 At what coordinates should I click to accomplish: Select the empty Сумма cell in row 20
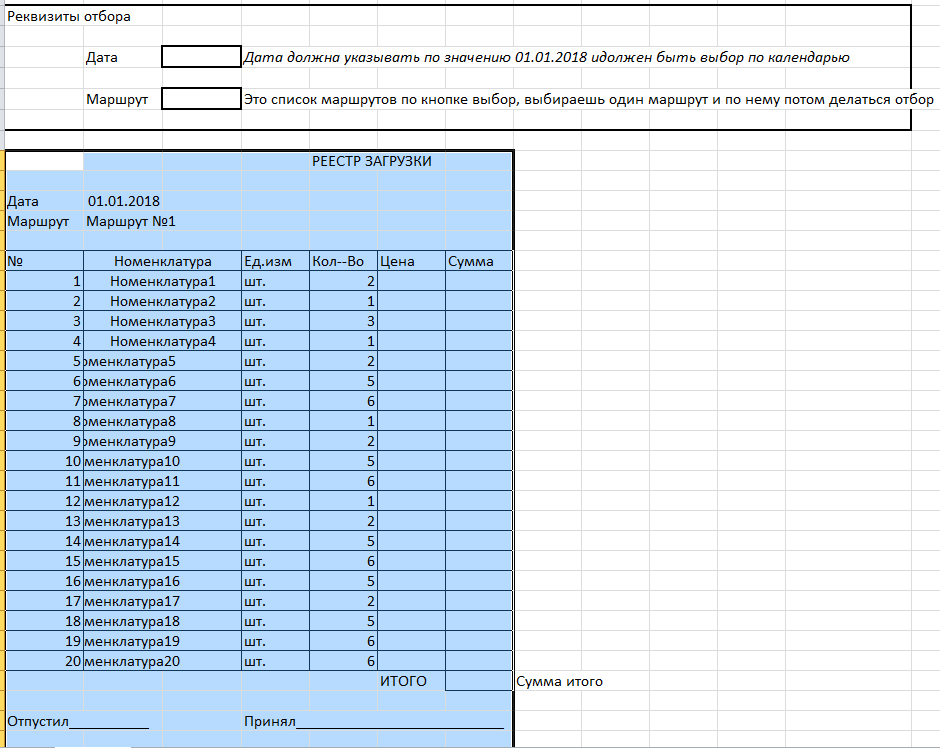pos(478,661)
